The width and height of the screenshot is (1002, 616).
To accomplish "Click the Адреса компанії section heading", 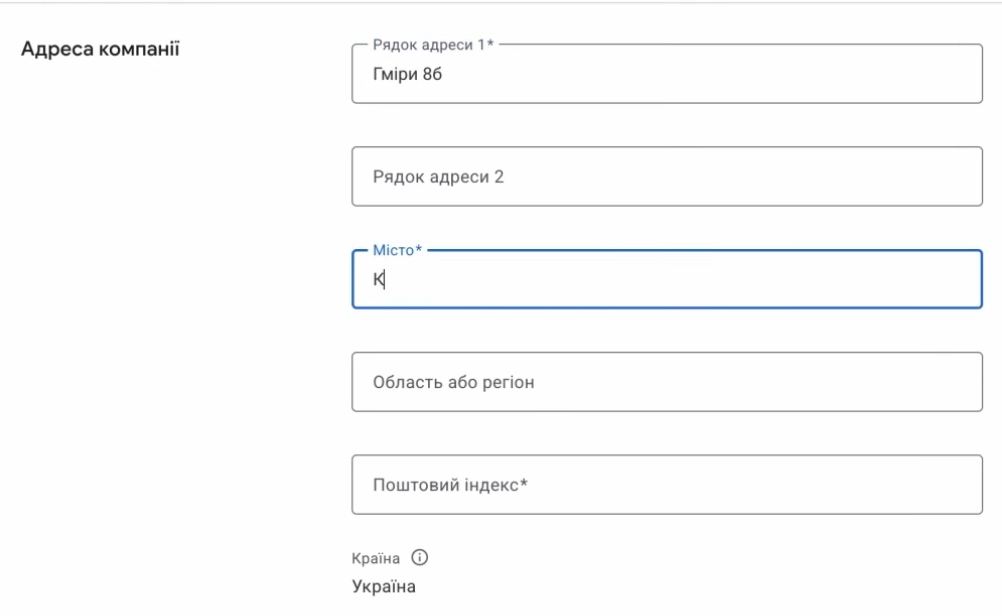I will pos(101,48).
